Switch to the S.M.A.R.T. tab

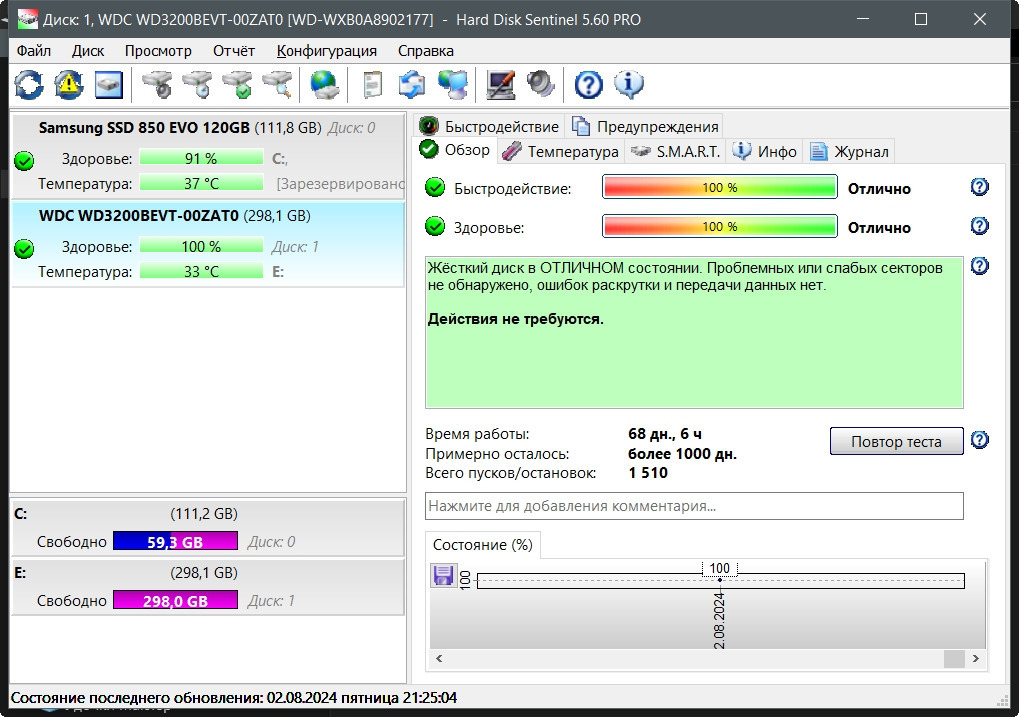click(x=676, y=151)
